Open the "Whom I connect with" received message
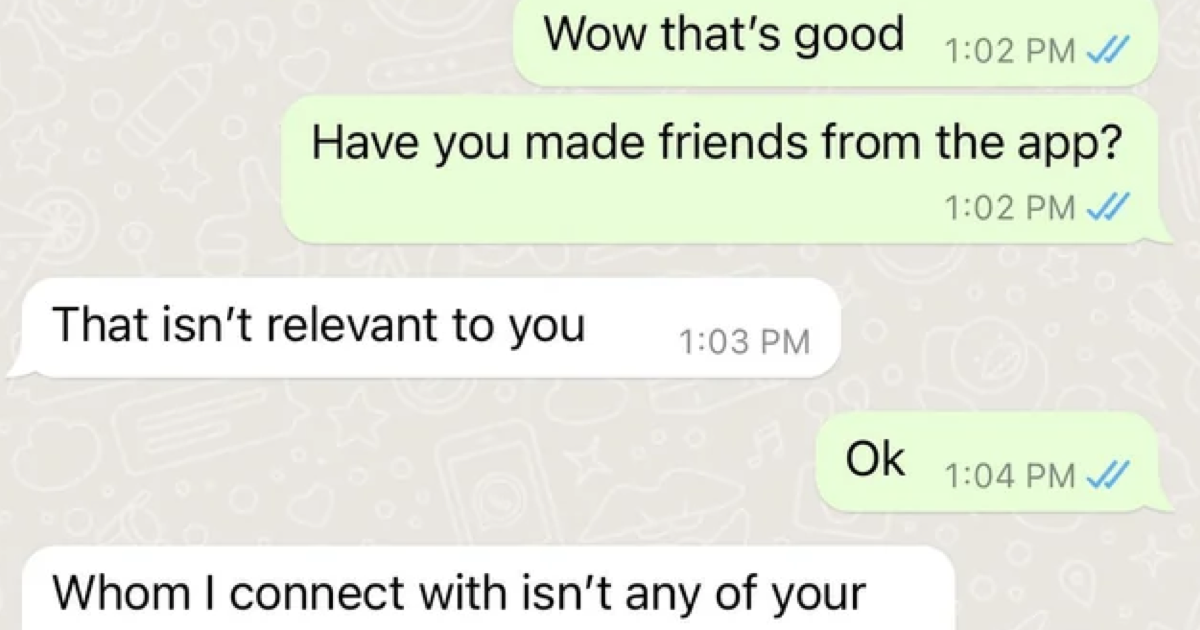1200x630 pixels. click(482, 589)
